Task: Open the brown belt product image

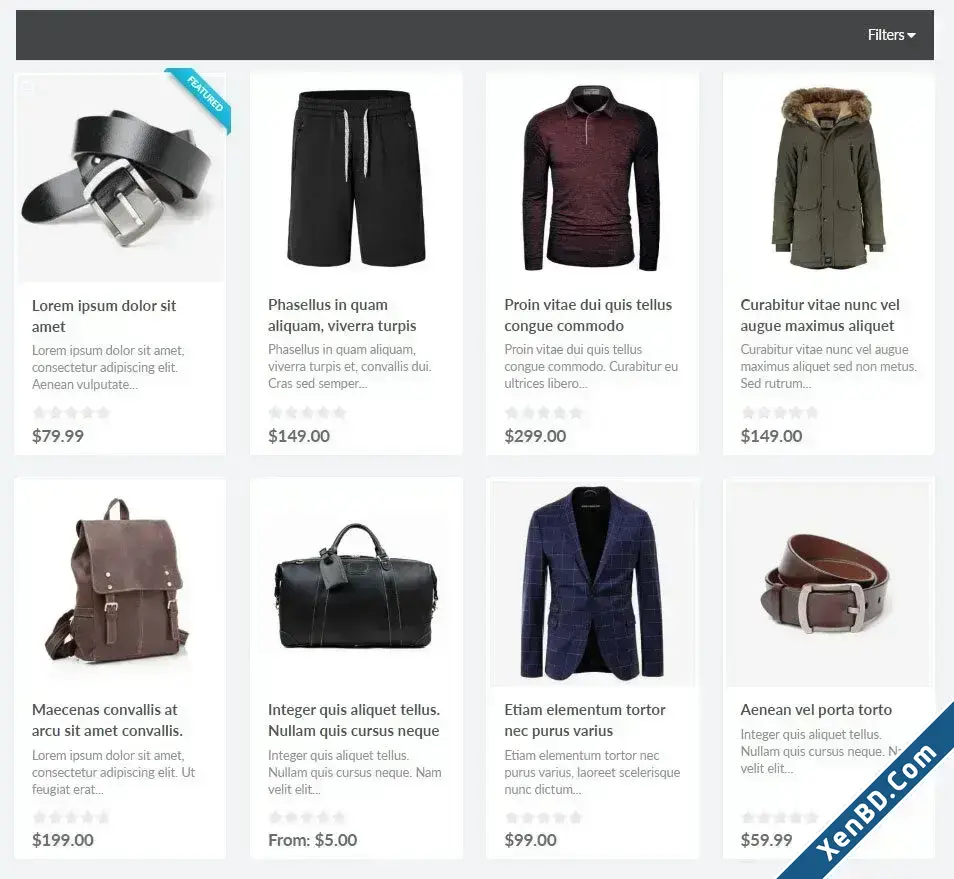Action: pyautogui.click(x=828, y=583)
